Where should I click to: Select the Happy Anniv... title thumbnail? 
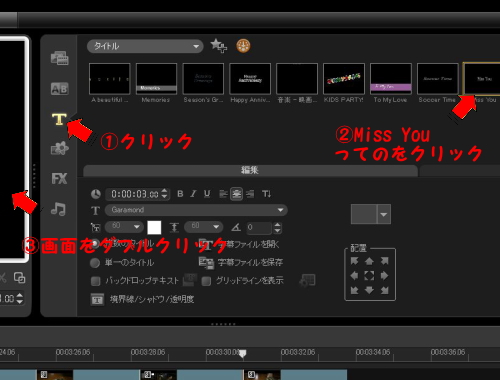[250, 79]
